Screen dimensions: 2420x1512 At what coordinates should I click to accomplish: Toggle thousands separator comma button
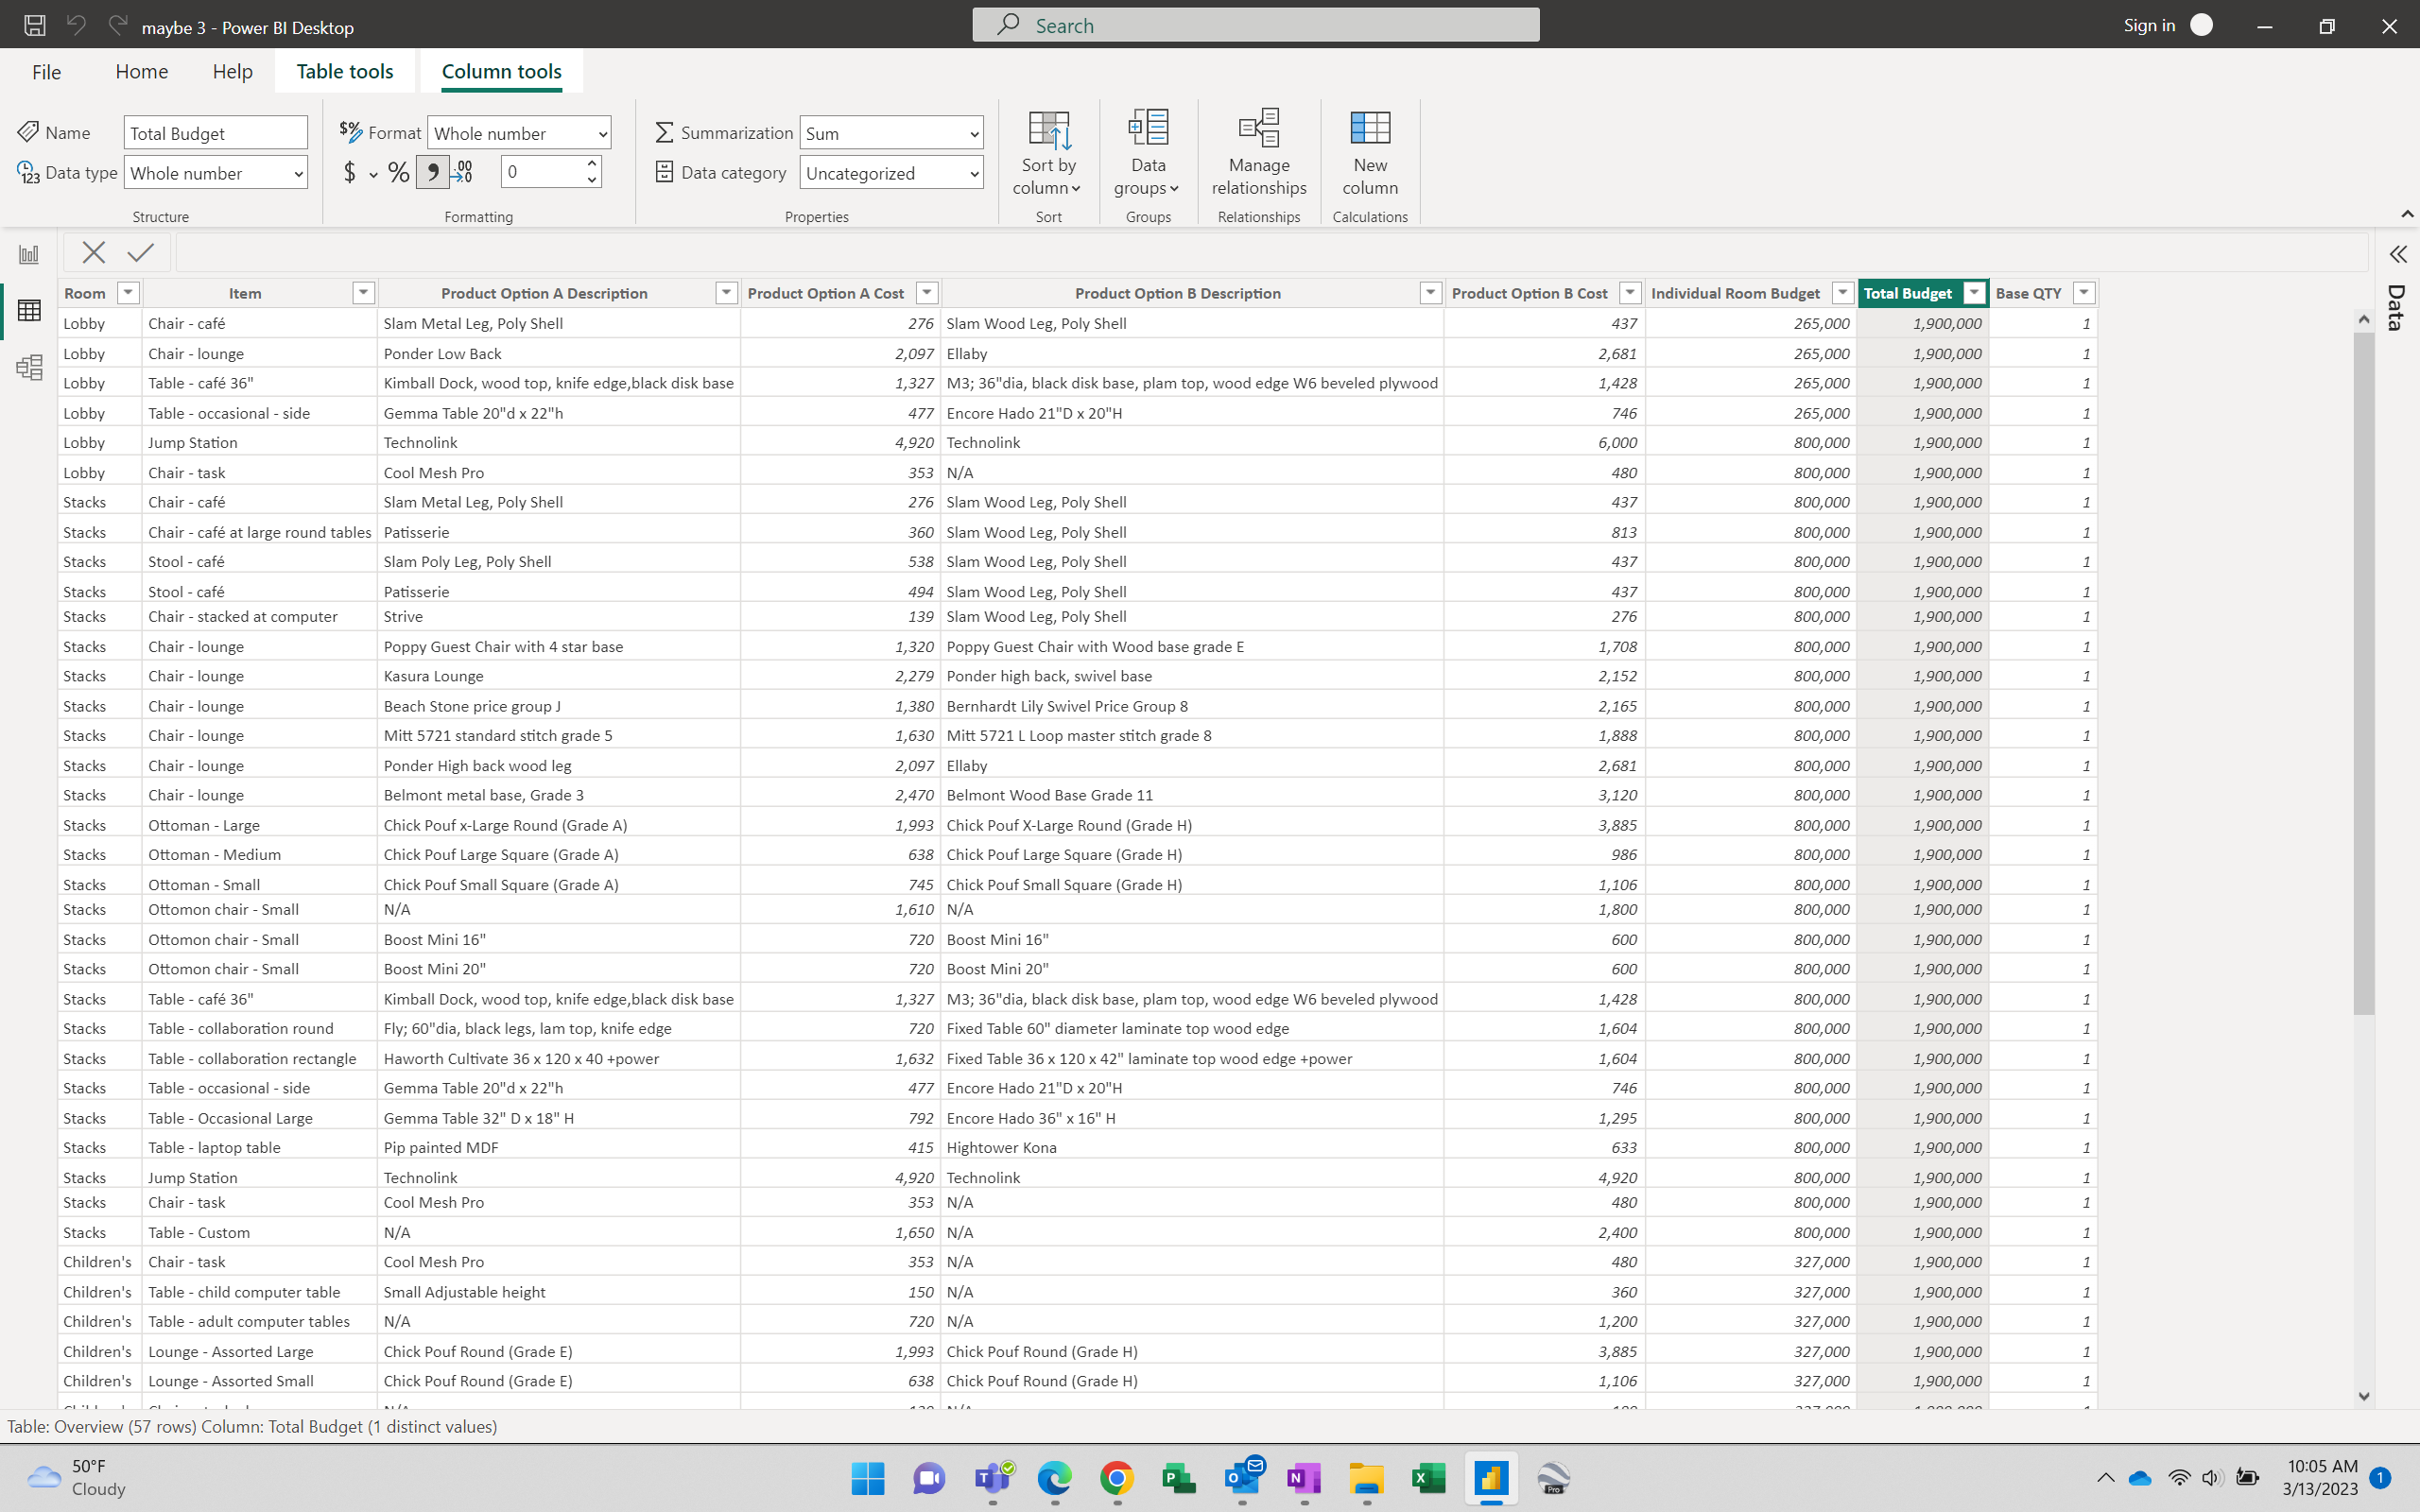click(432, 172)
